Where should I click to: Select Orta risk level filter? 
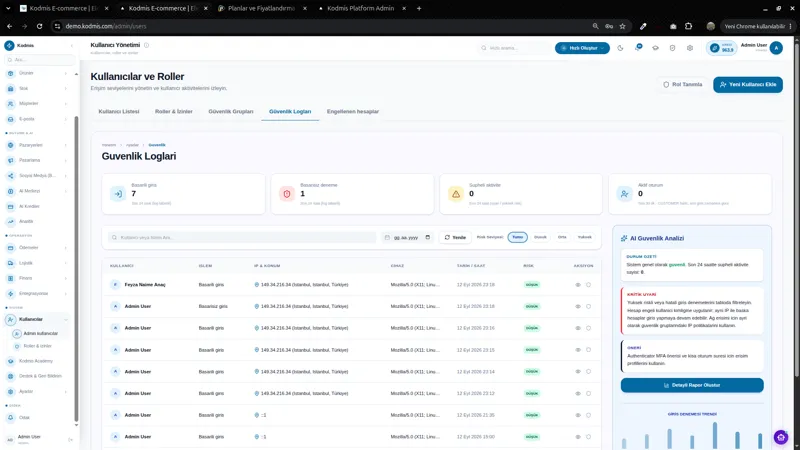pyautogui.click(x=562, y=237)
